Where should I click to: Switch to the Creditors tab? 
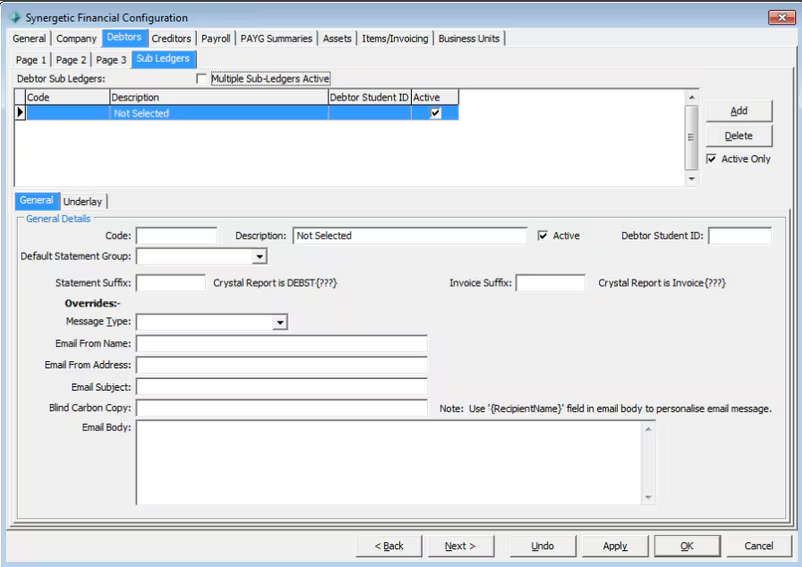(x=171, y=39)
